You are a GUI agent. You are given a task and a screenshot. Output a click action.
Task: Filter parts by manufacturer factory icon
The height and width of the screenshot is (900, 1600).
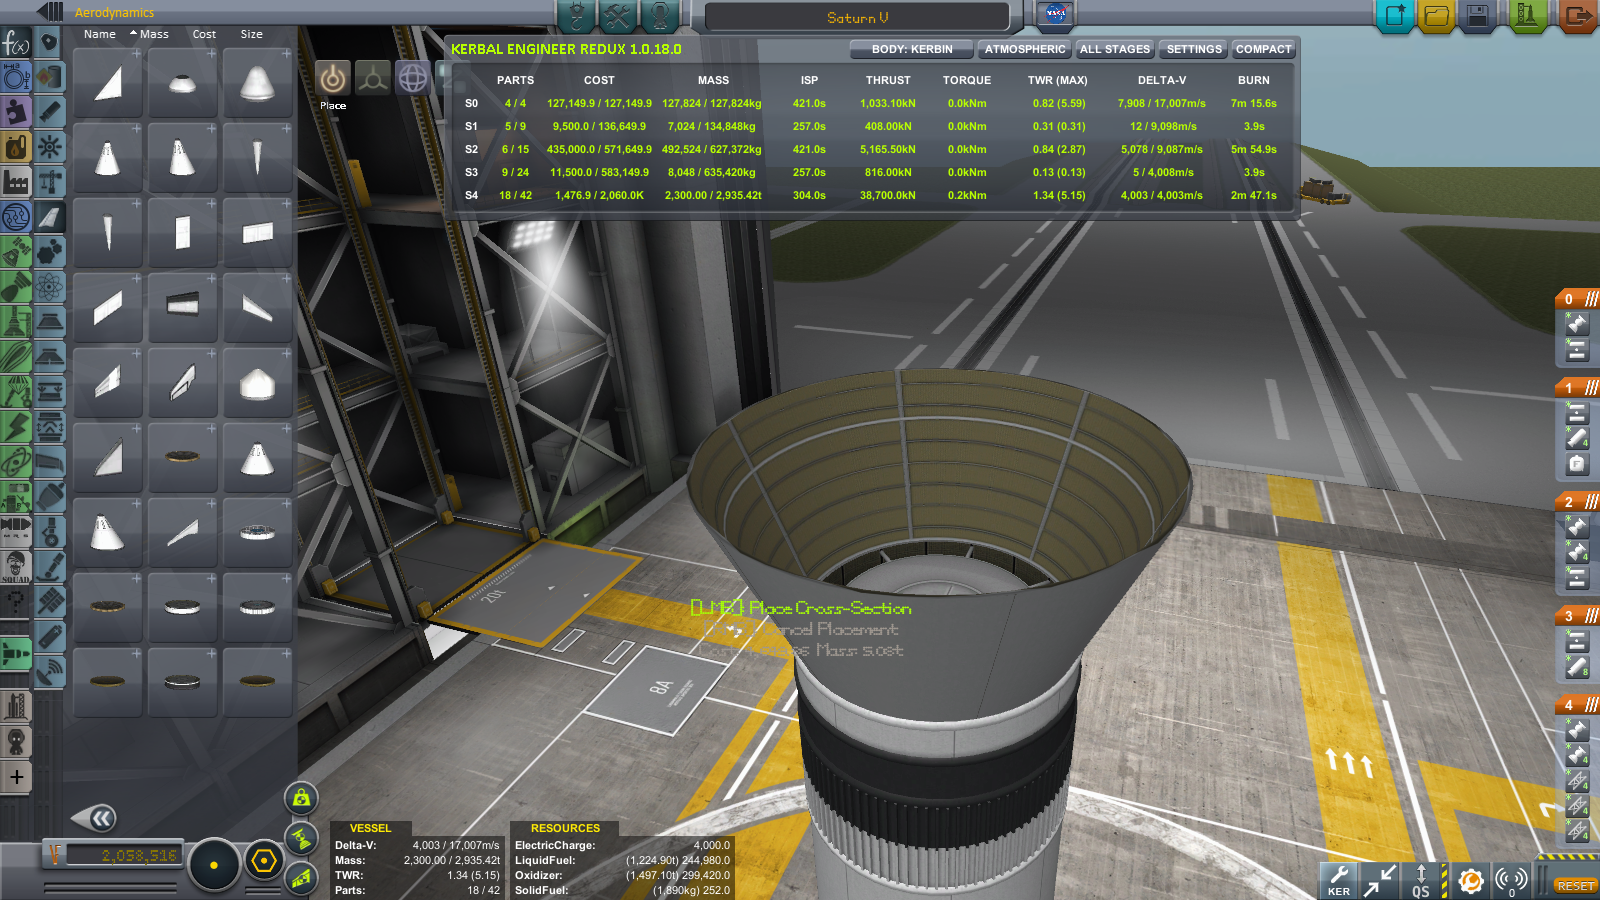[x=16, y=181]
